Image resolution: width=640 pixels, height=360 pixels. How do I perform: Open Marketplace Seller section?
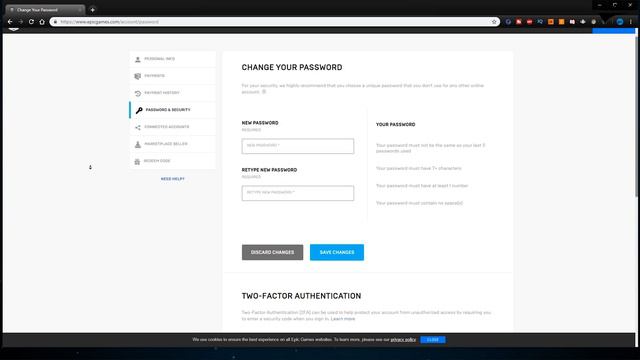[x=173, y=144]
